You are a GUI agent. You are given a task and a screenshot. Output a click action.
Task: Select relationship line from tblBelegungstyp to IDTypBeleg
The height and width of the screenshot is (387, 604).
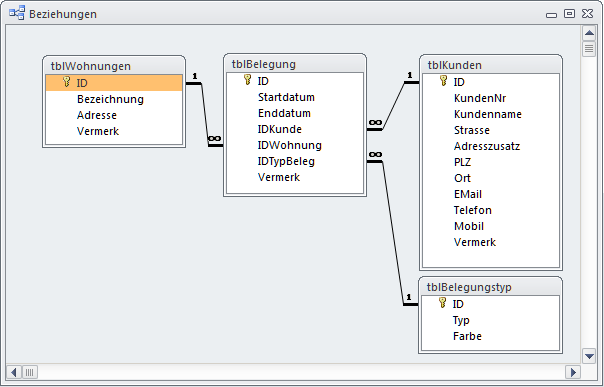pyautogui.click(x=393, y=233)
